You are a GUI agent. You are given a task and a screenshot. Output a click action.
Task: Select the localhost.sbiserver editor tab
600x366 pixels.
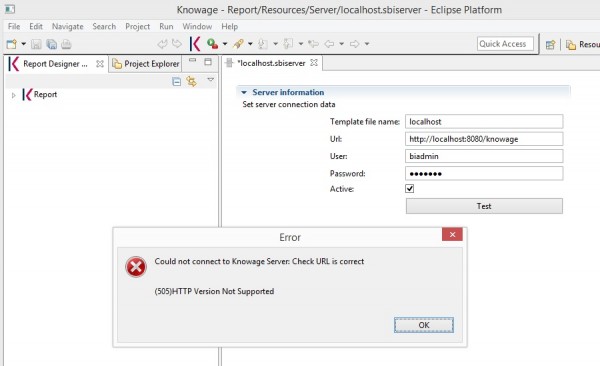(271, 63)
